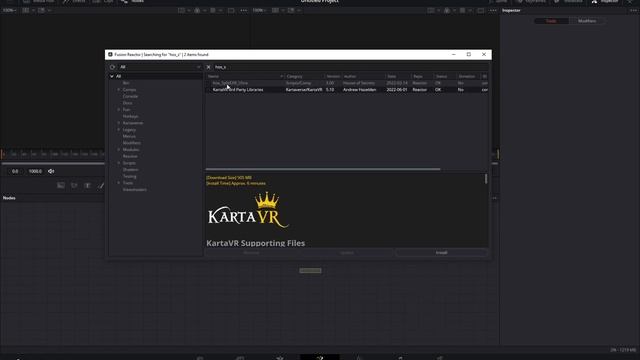
Task: Open the left viewer zoom percentage dropdown
Action: coord(9,11)
